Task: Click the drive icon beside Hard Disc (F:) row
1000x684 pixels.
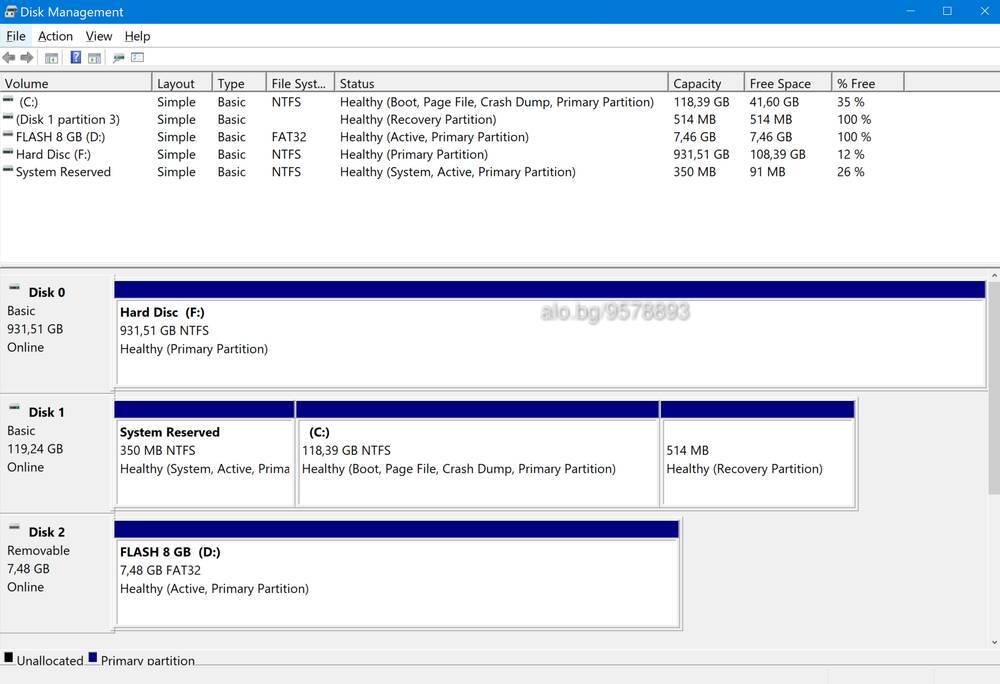Action: click(8, 152)
